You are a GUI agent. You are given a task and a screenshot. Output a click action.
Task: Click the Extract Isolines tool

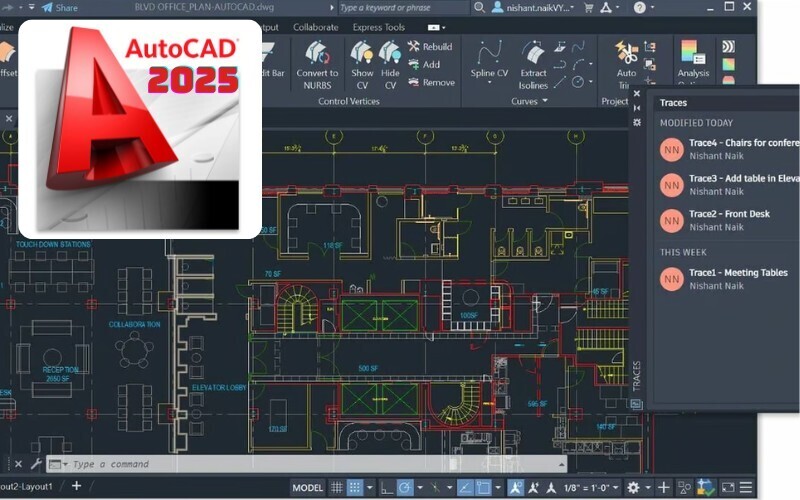[533, 65]
